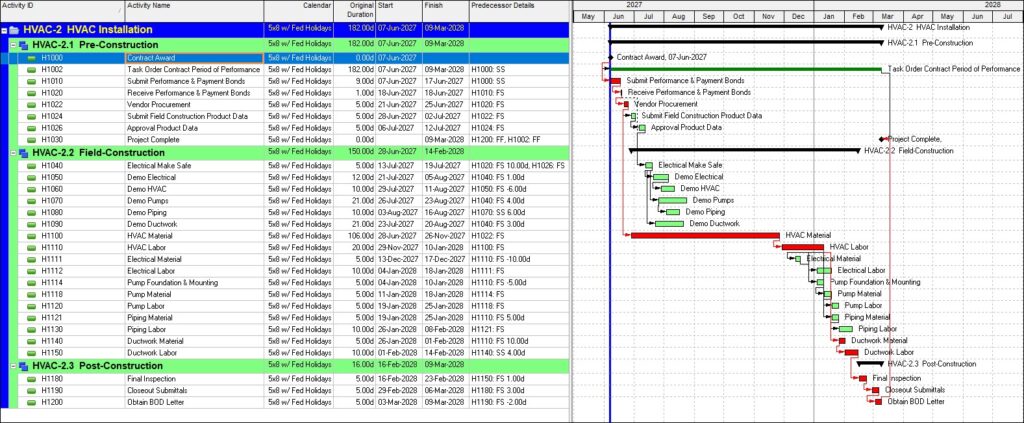Click the activity icon beside H1000
The image size is (1024, 423).
coord(31,58)
